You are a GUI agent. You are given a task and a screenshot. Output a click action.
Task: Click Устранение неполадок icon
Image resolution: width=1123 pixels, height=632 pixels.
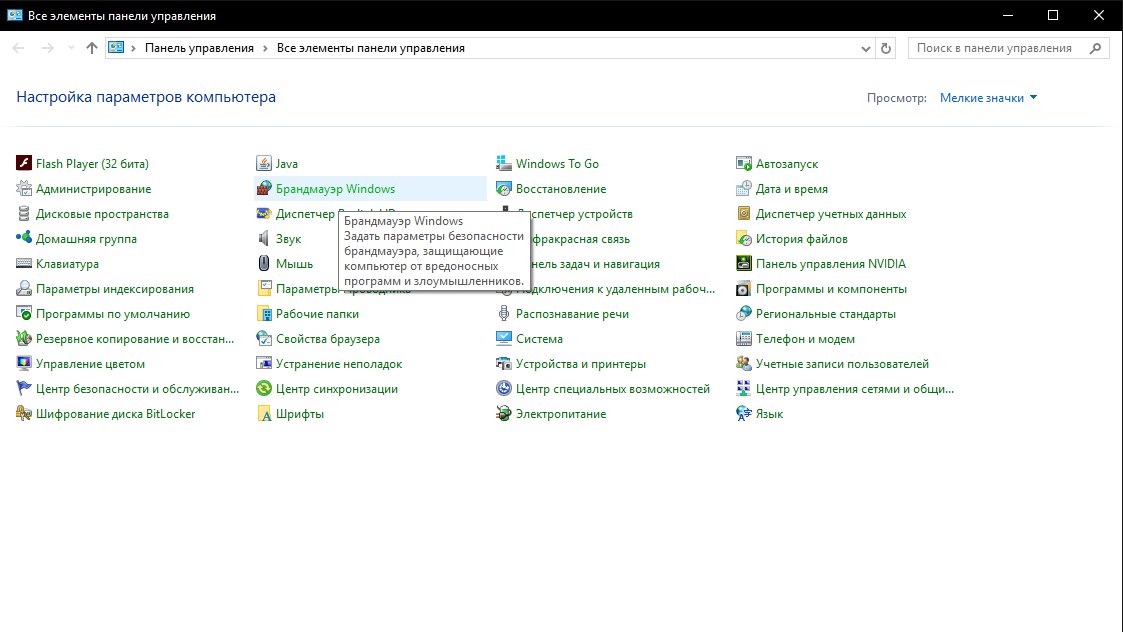click(x=264, y=364)
